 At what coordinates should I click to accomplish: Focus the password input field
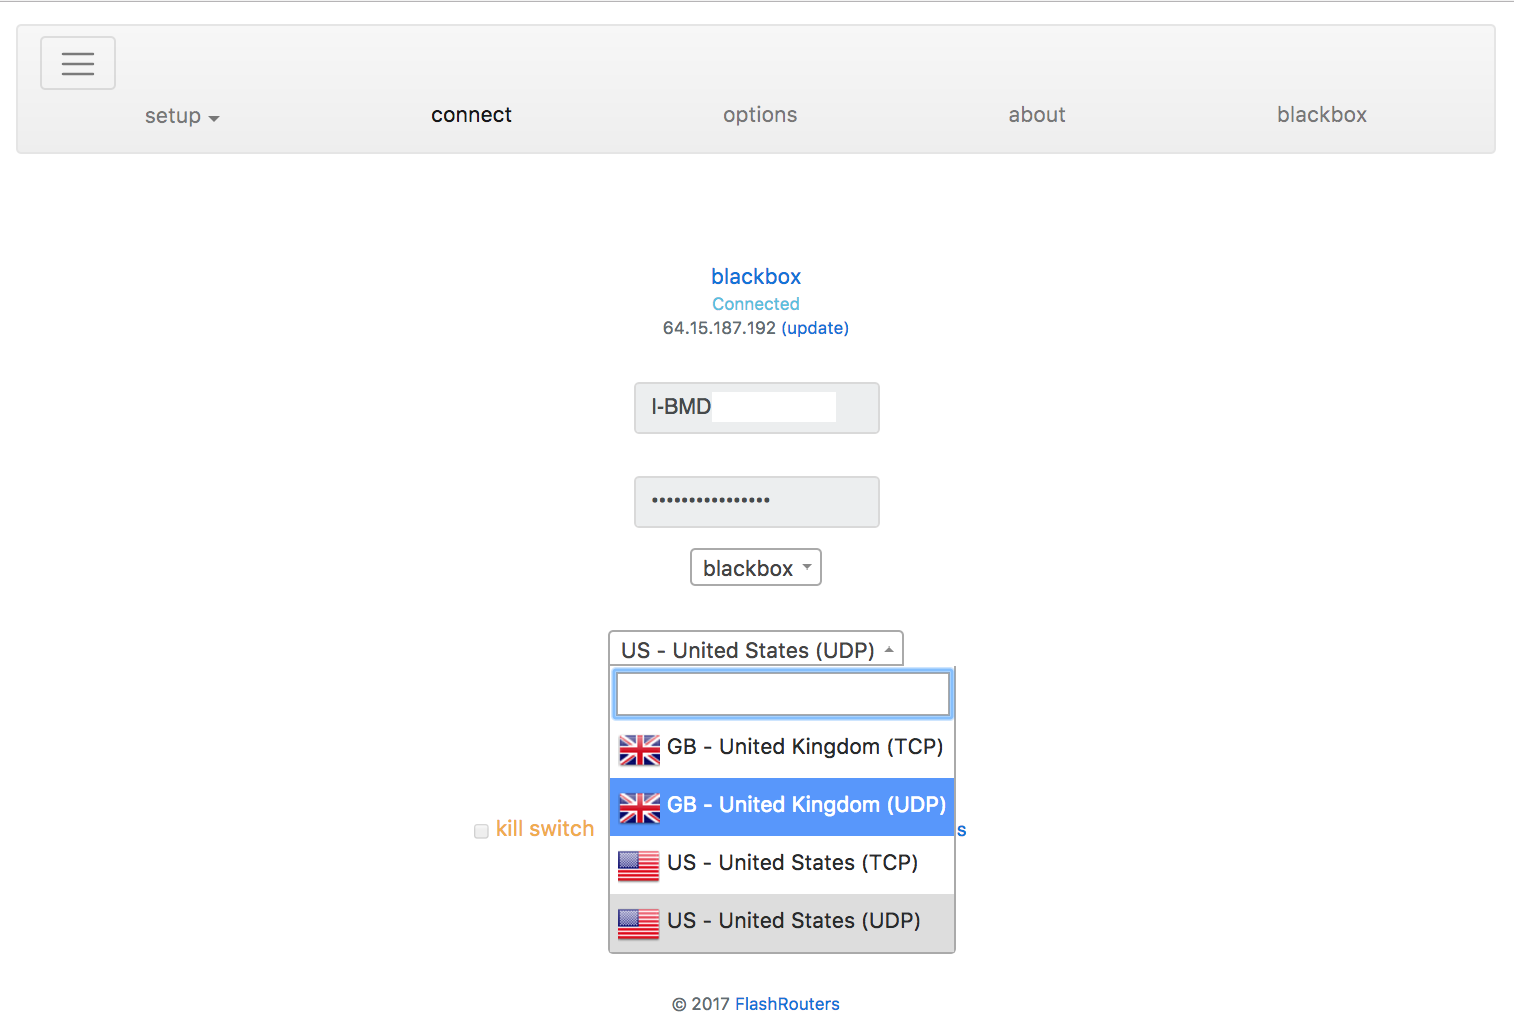click(x=757, y=502)
